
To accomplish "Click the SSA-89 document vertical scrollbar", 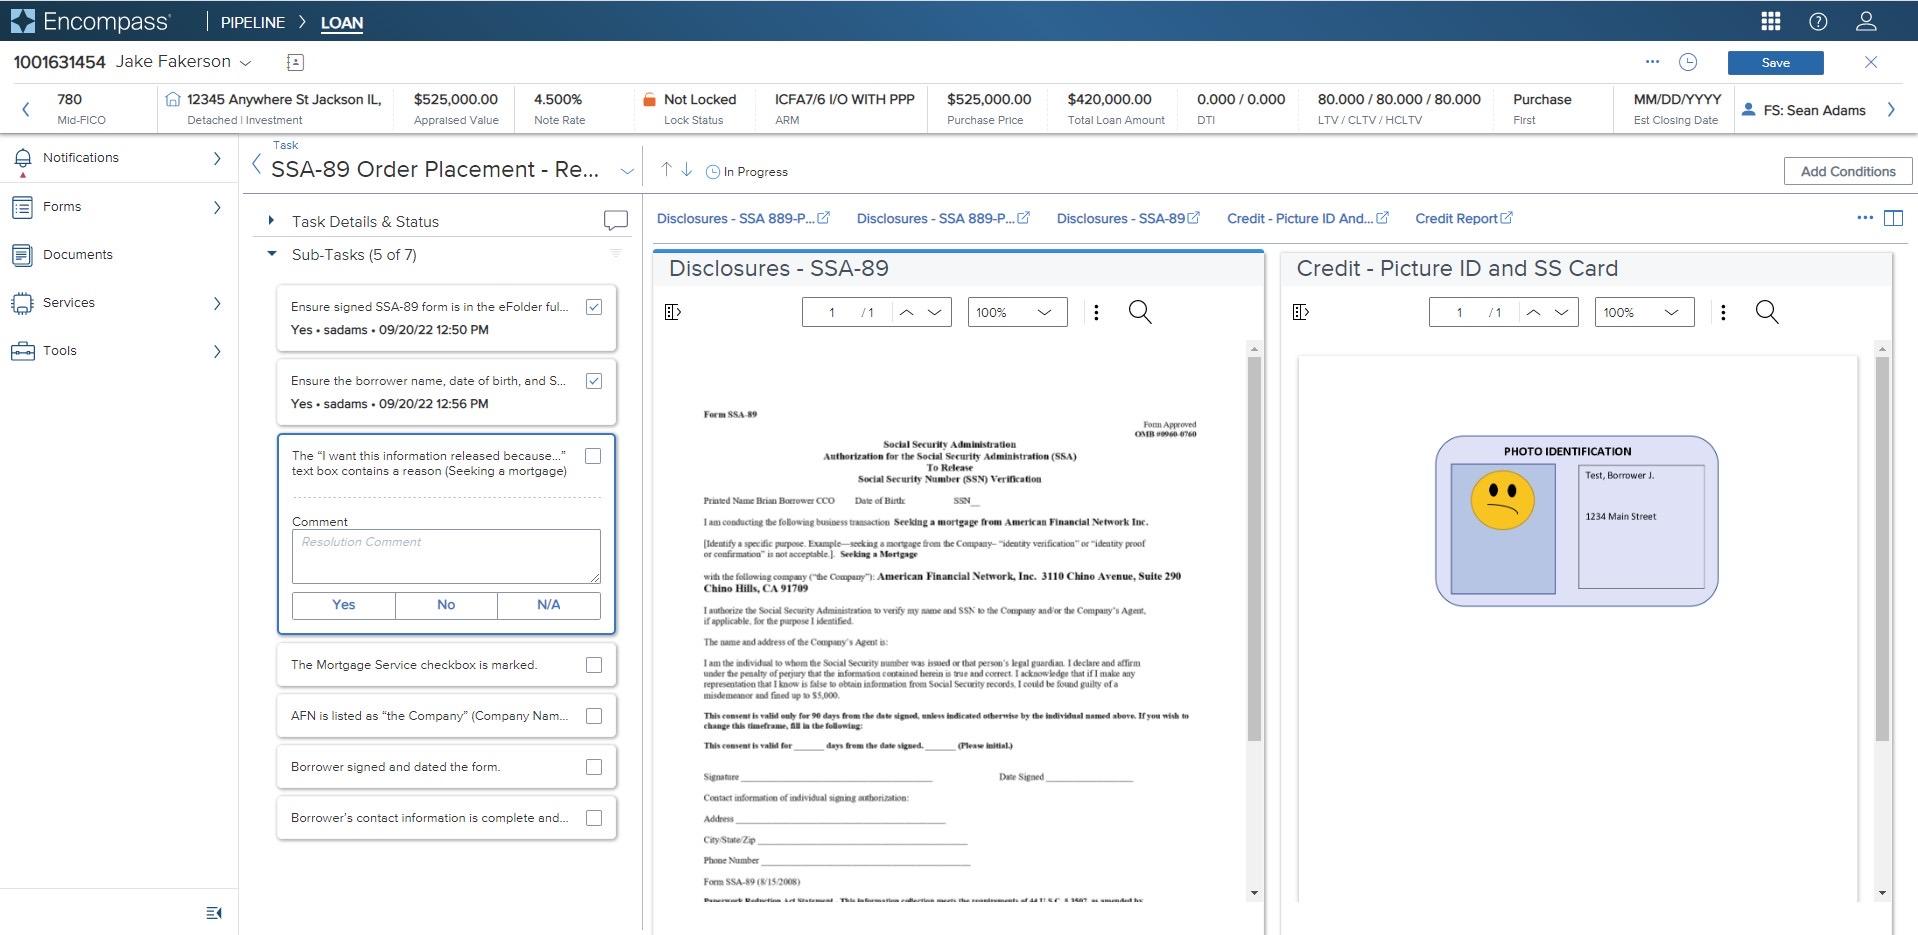I will pyautogui.click(x=1254, y=550).
